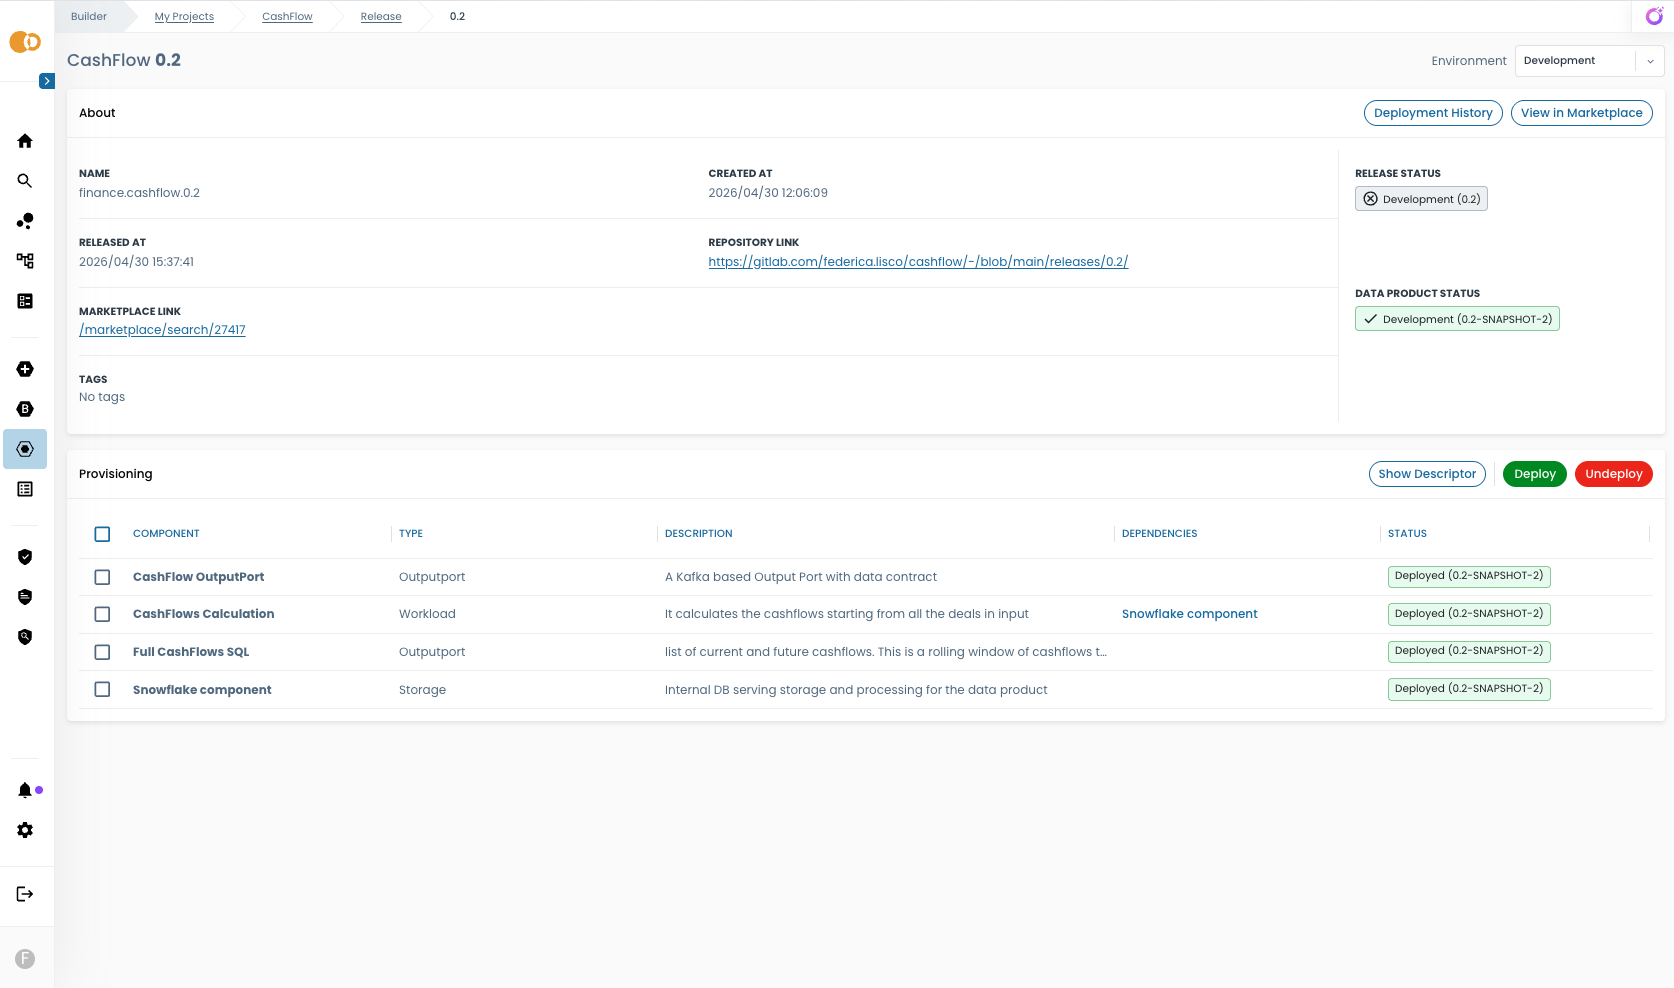This screenshot has width=1674, height=988.
Task: Open Snowflake component dependency link
Action: pos(1189,614)
